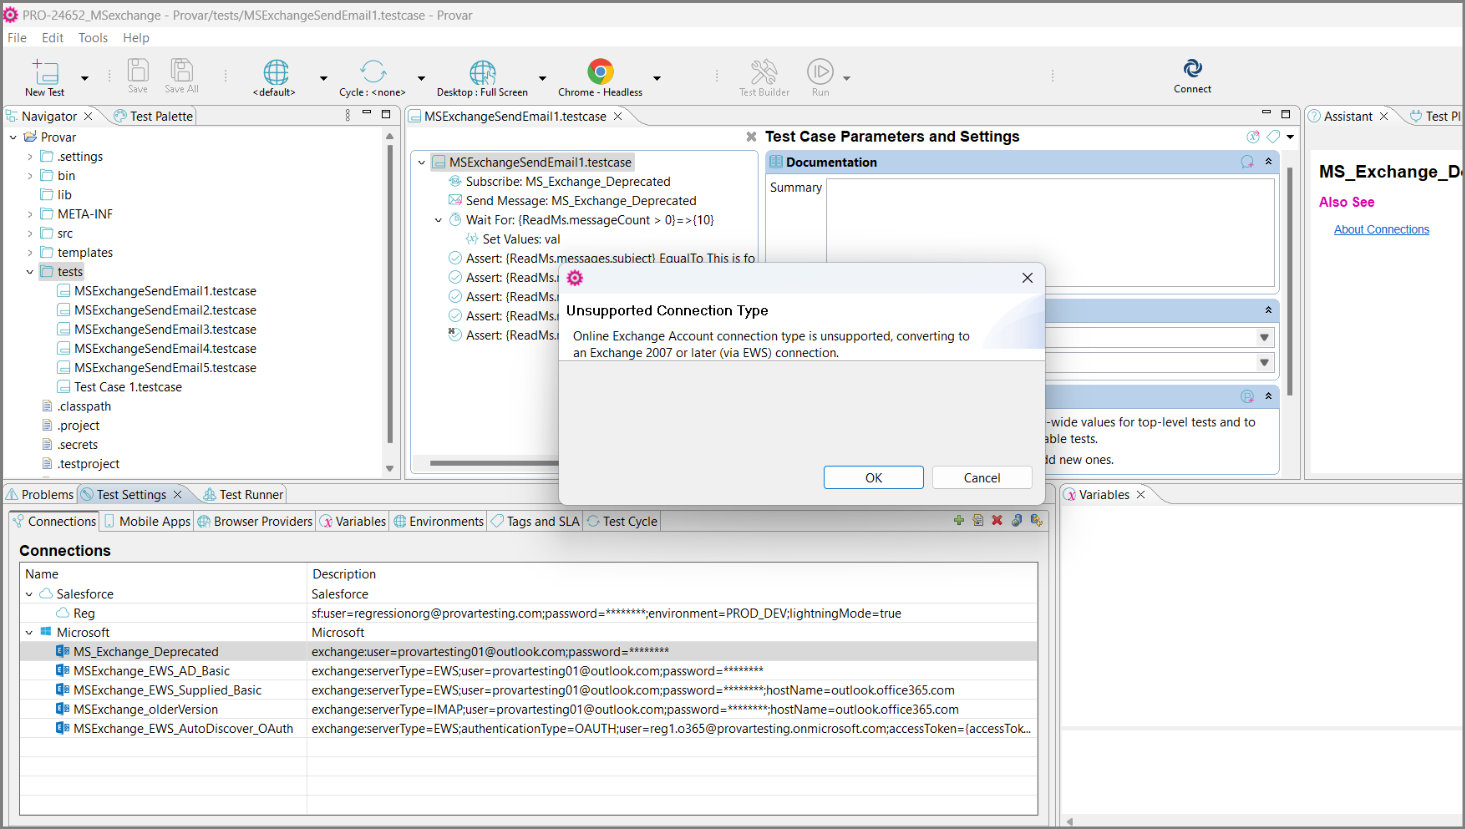Open the Help menu
The height and width of the screenshot is (829, 1465).
tap(136, 38)
